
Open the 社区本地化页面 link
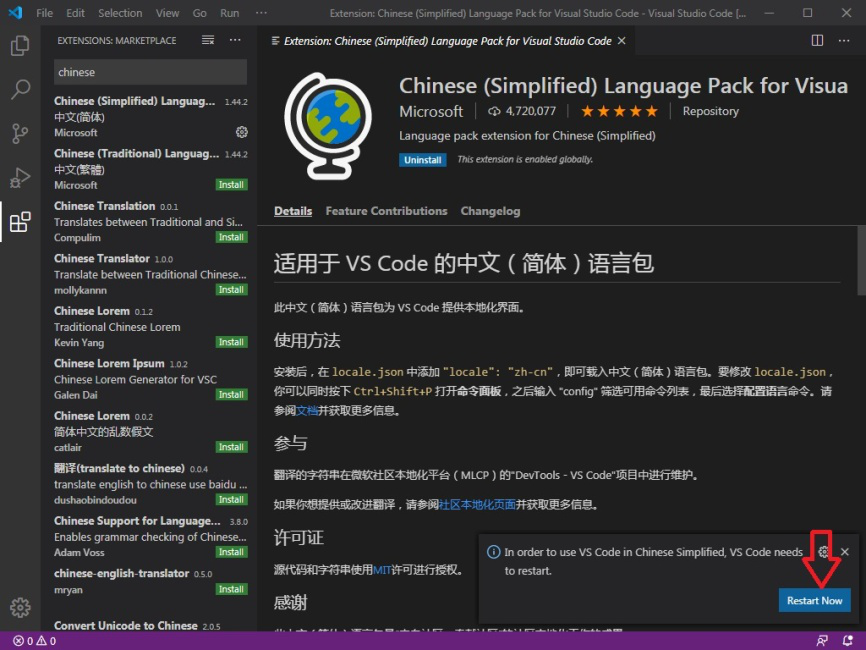[x=477, y=504]
